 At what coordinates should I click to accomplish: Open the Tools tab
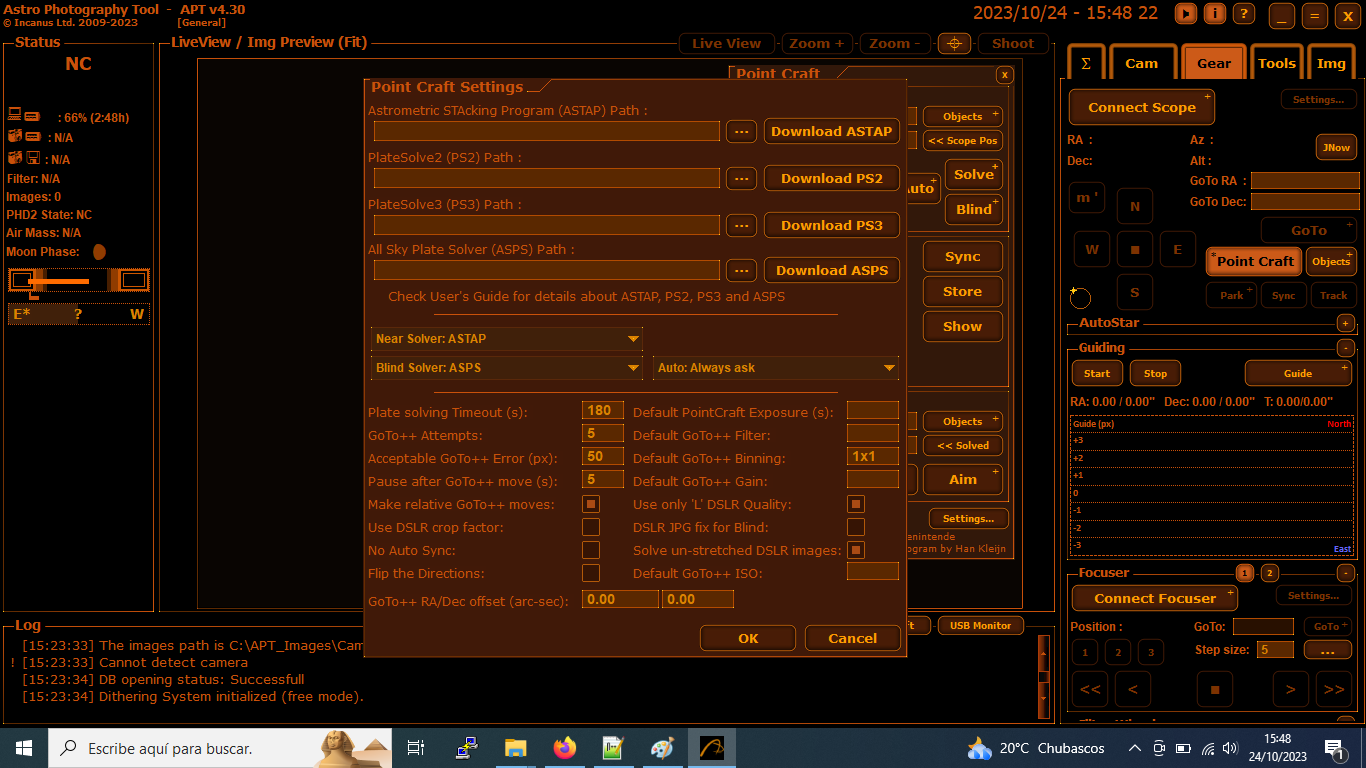pos(1277,62)
